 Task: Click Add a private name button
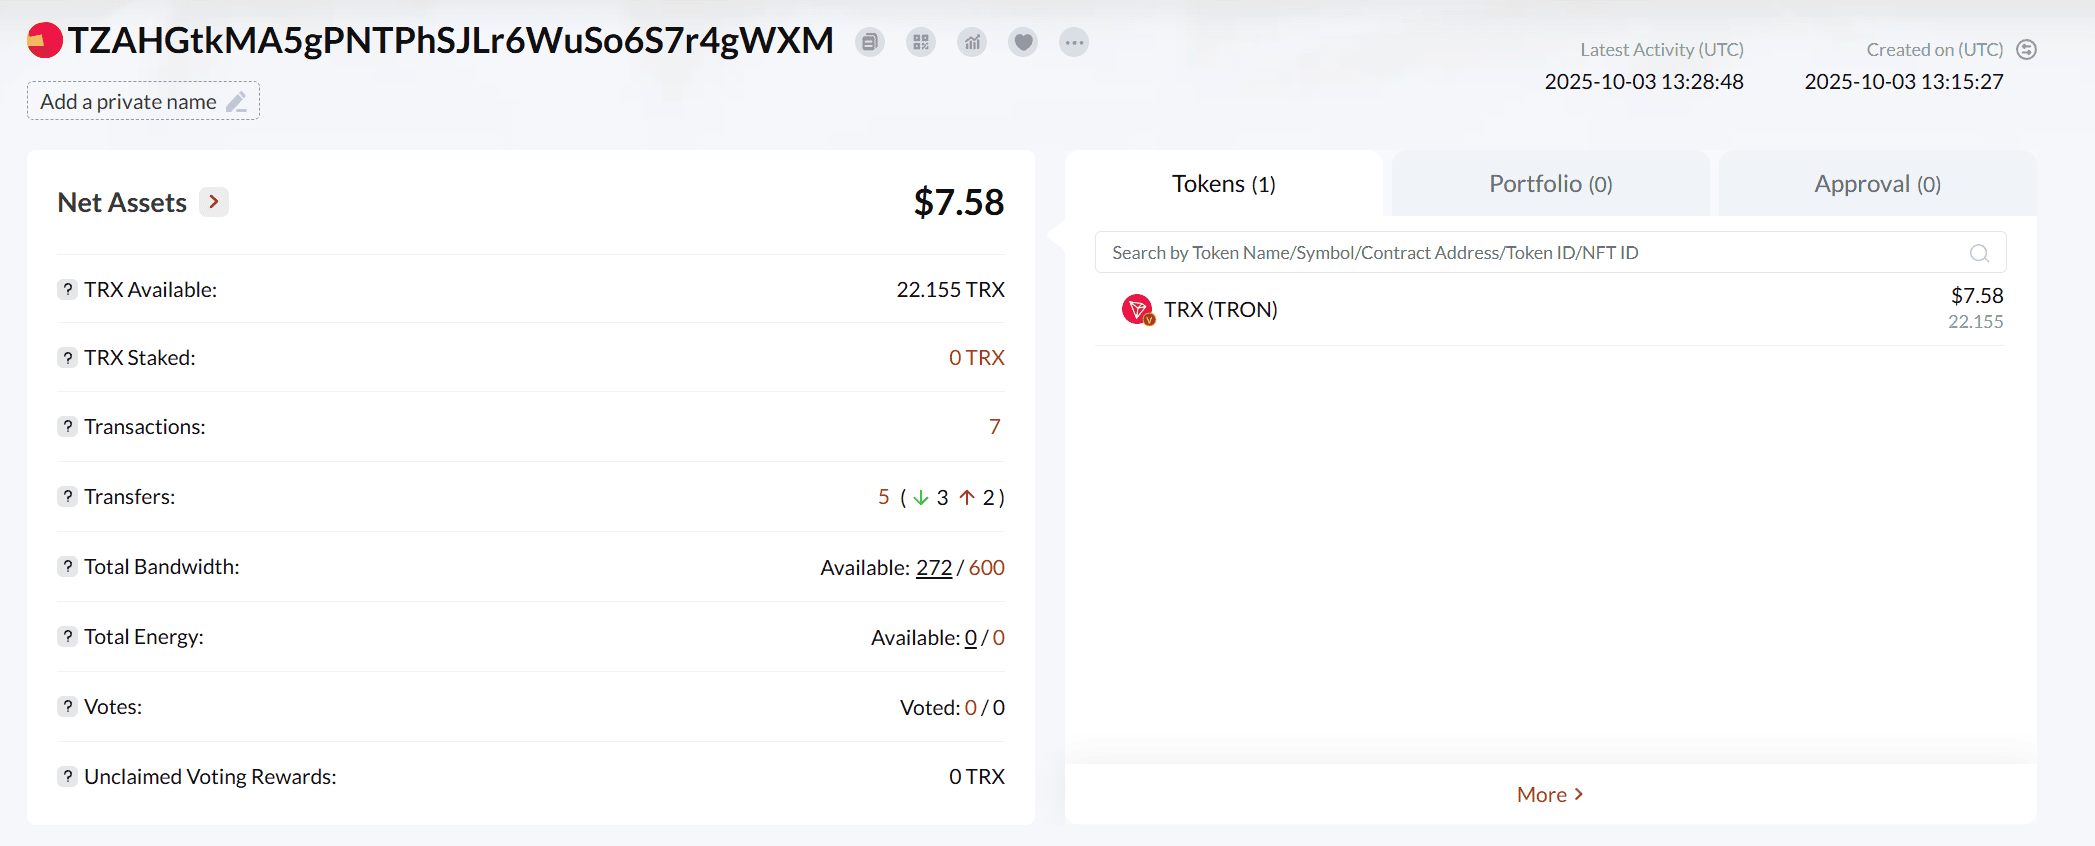143,101
